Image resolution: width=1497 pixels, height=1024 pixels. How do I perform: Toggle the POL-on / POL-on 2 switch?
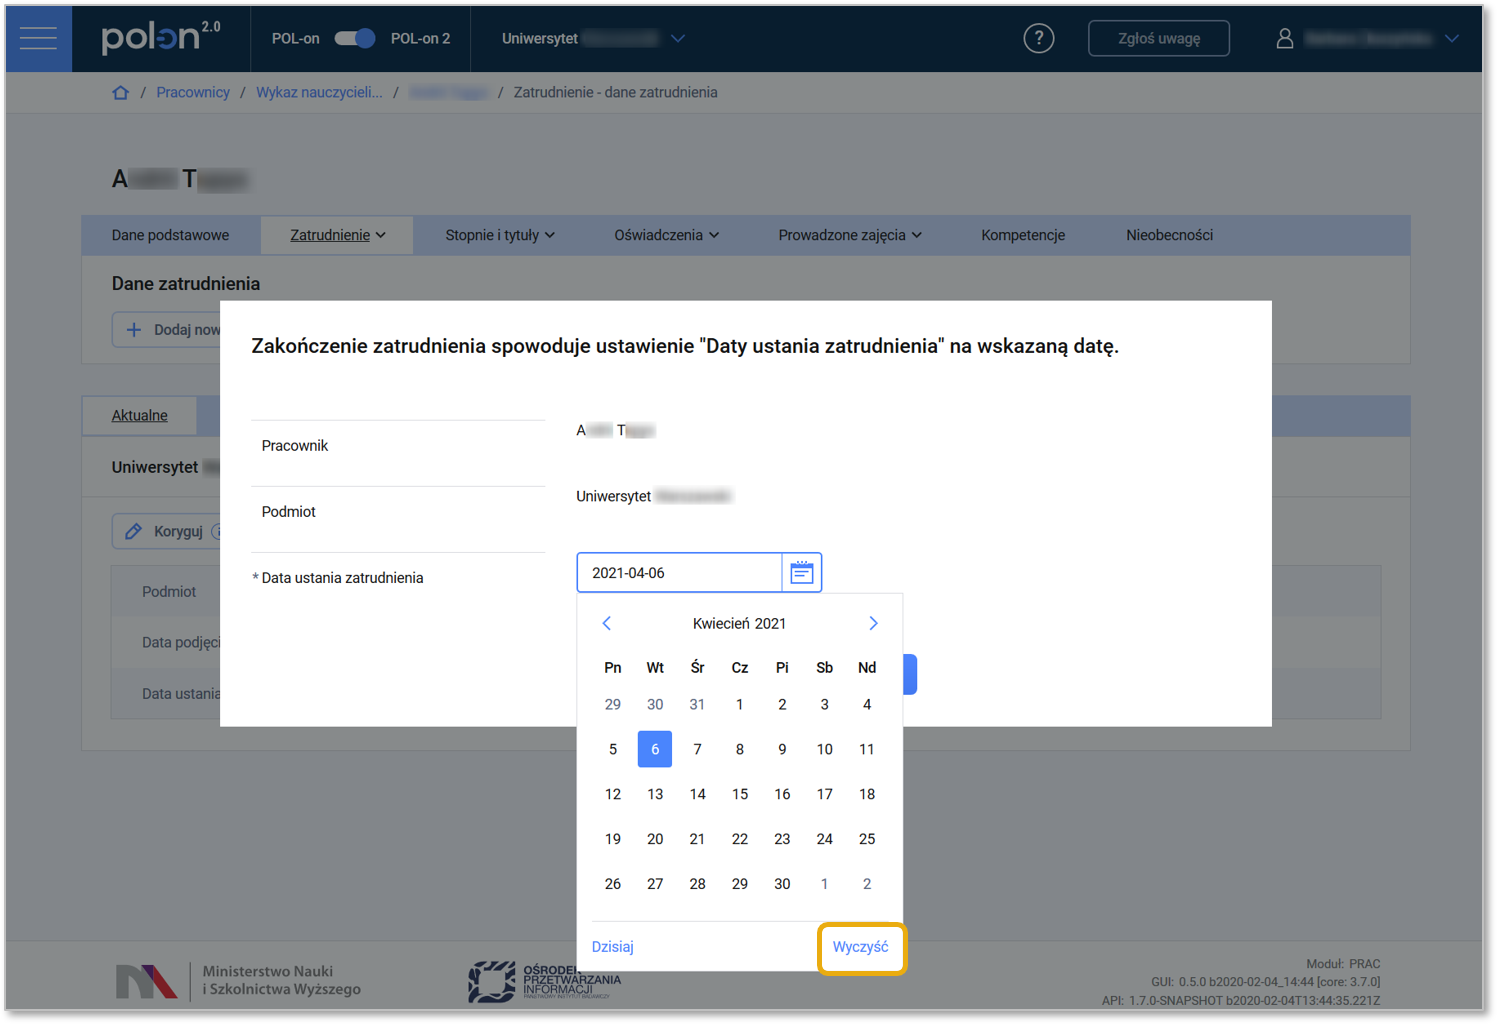coord(355,38)
